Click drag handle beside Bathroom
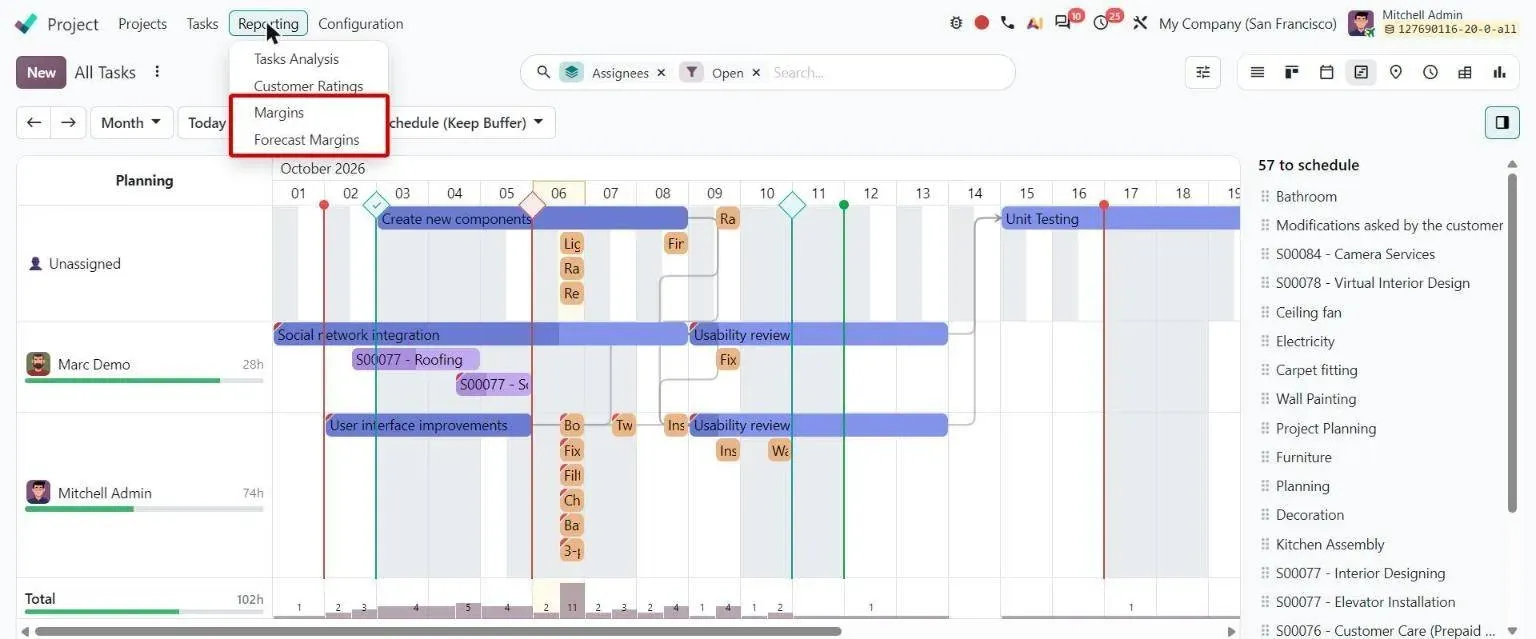The image size is (1536, 639). 1265,196
